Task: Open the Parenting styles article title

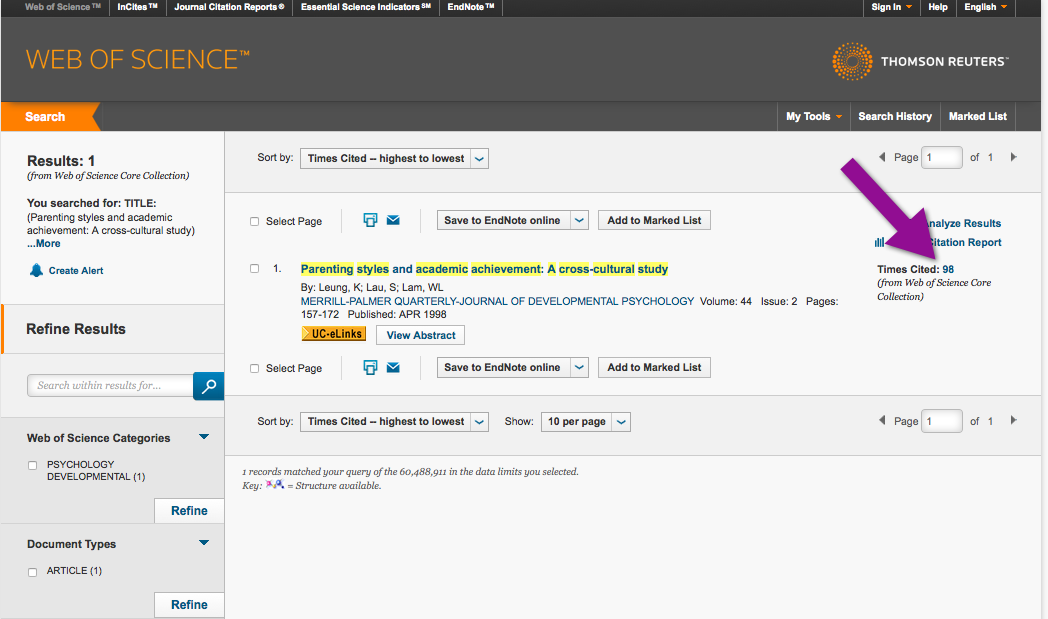Action: pos(485,269)
